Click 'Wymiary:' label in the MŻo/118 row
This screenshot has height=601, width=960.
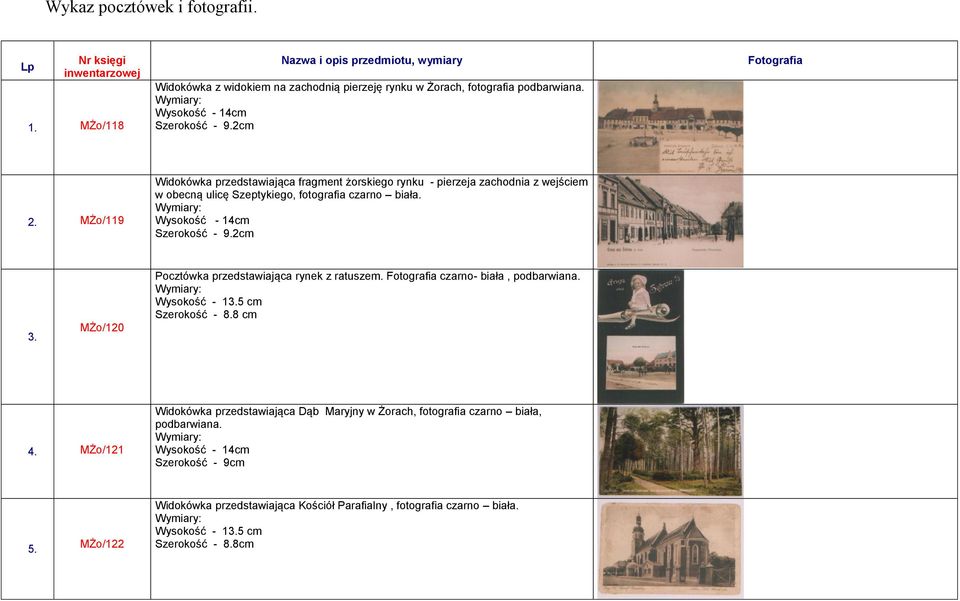[x=178, y=100]
